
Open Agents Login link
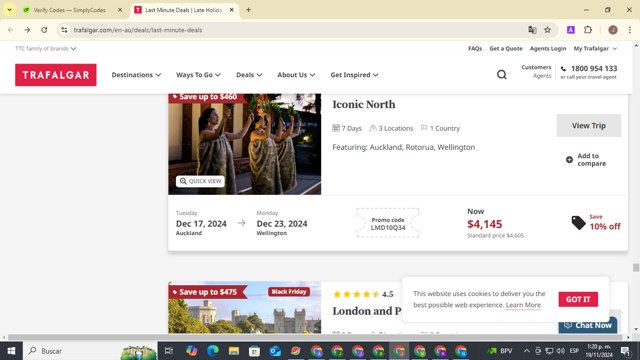(x=548, y=49)
